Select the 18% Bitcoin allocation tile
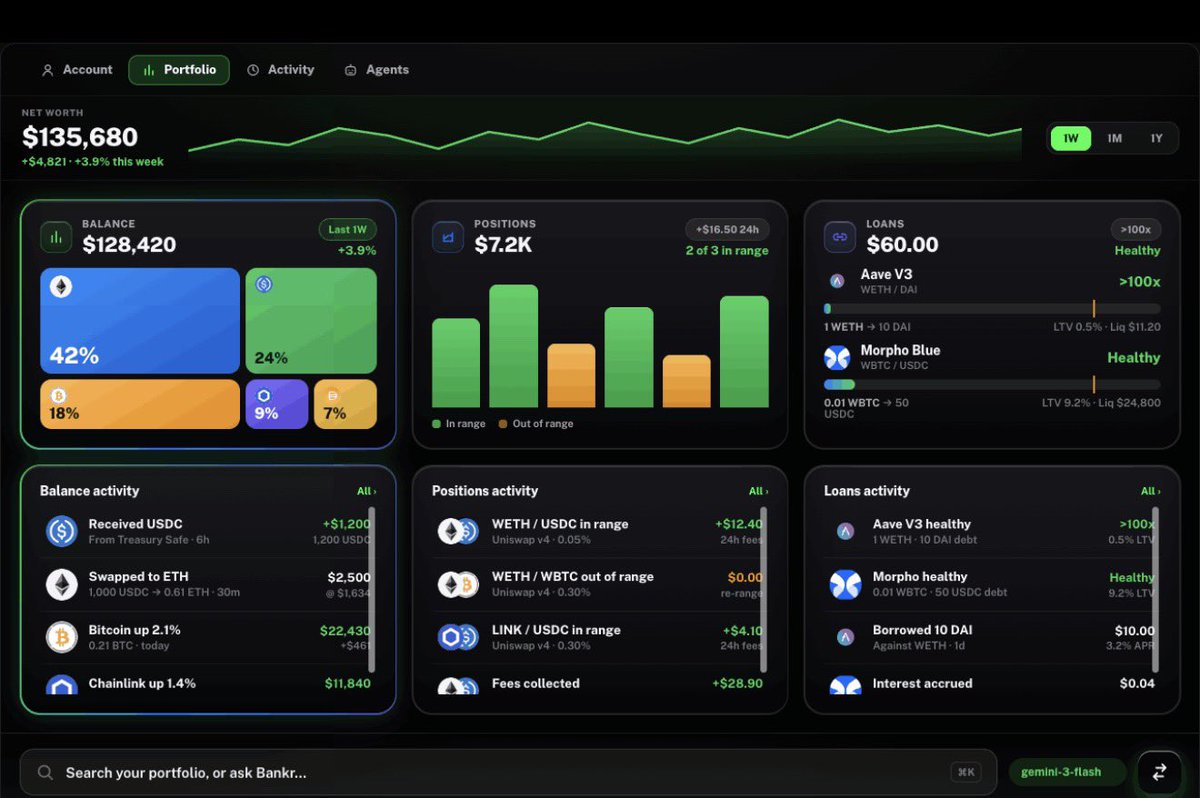Viewport: 1200px width, 798px height. point(140,404)
